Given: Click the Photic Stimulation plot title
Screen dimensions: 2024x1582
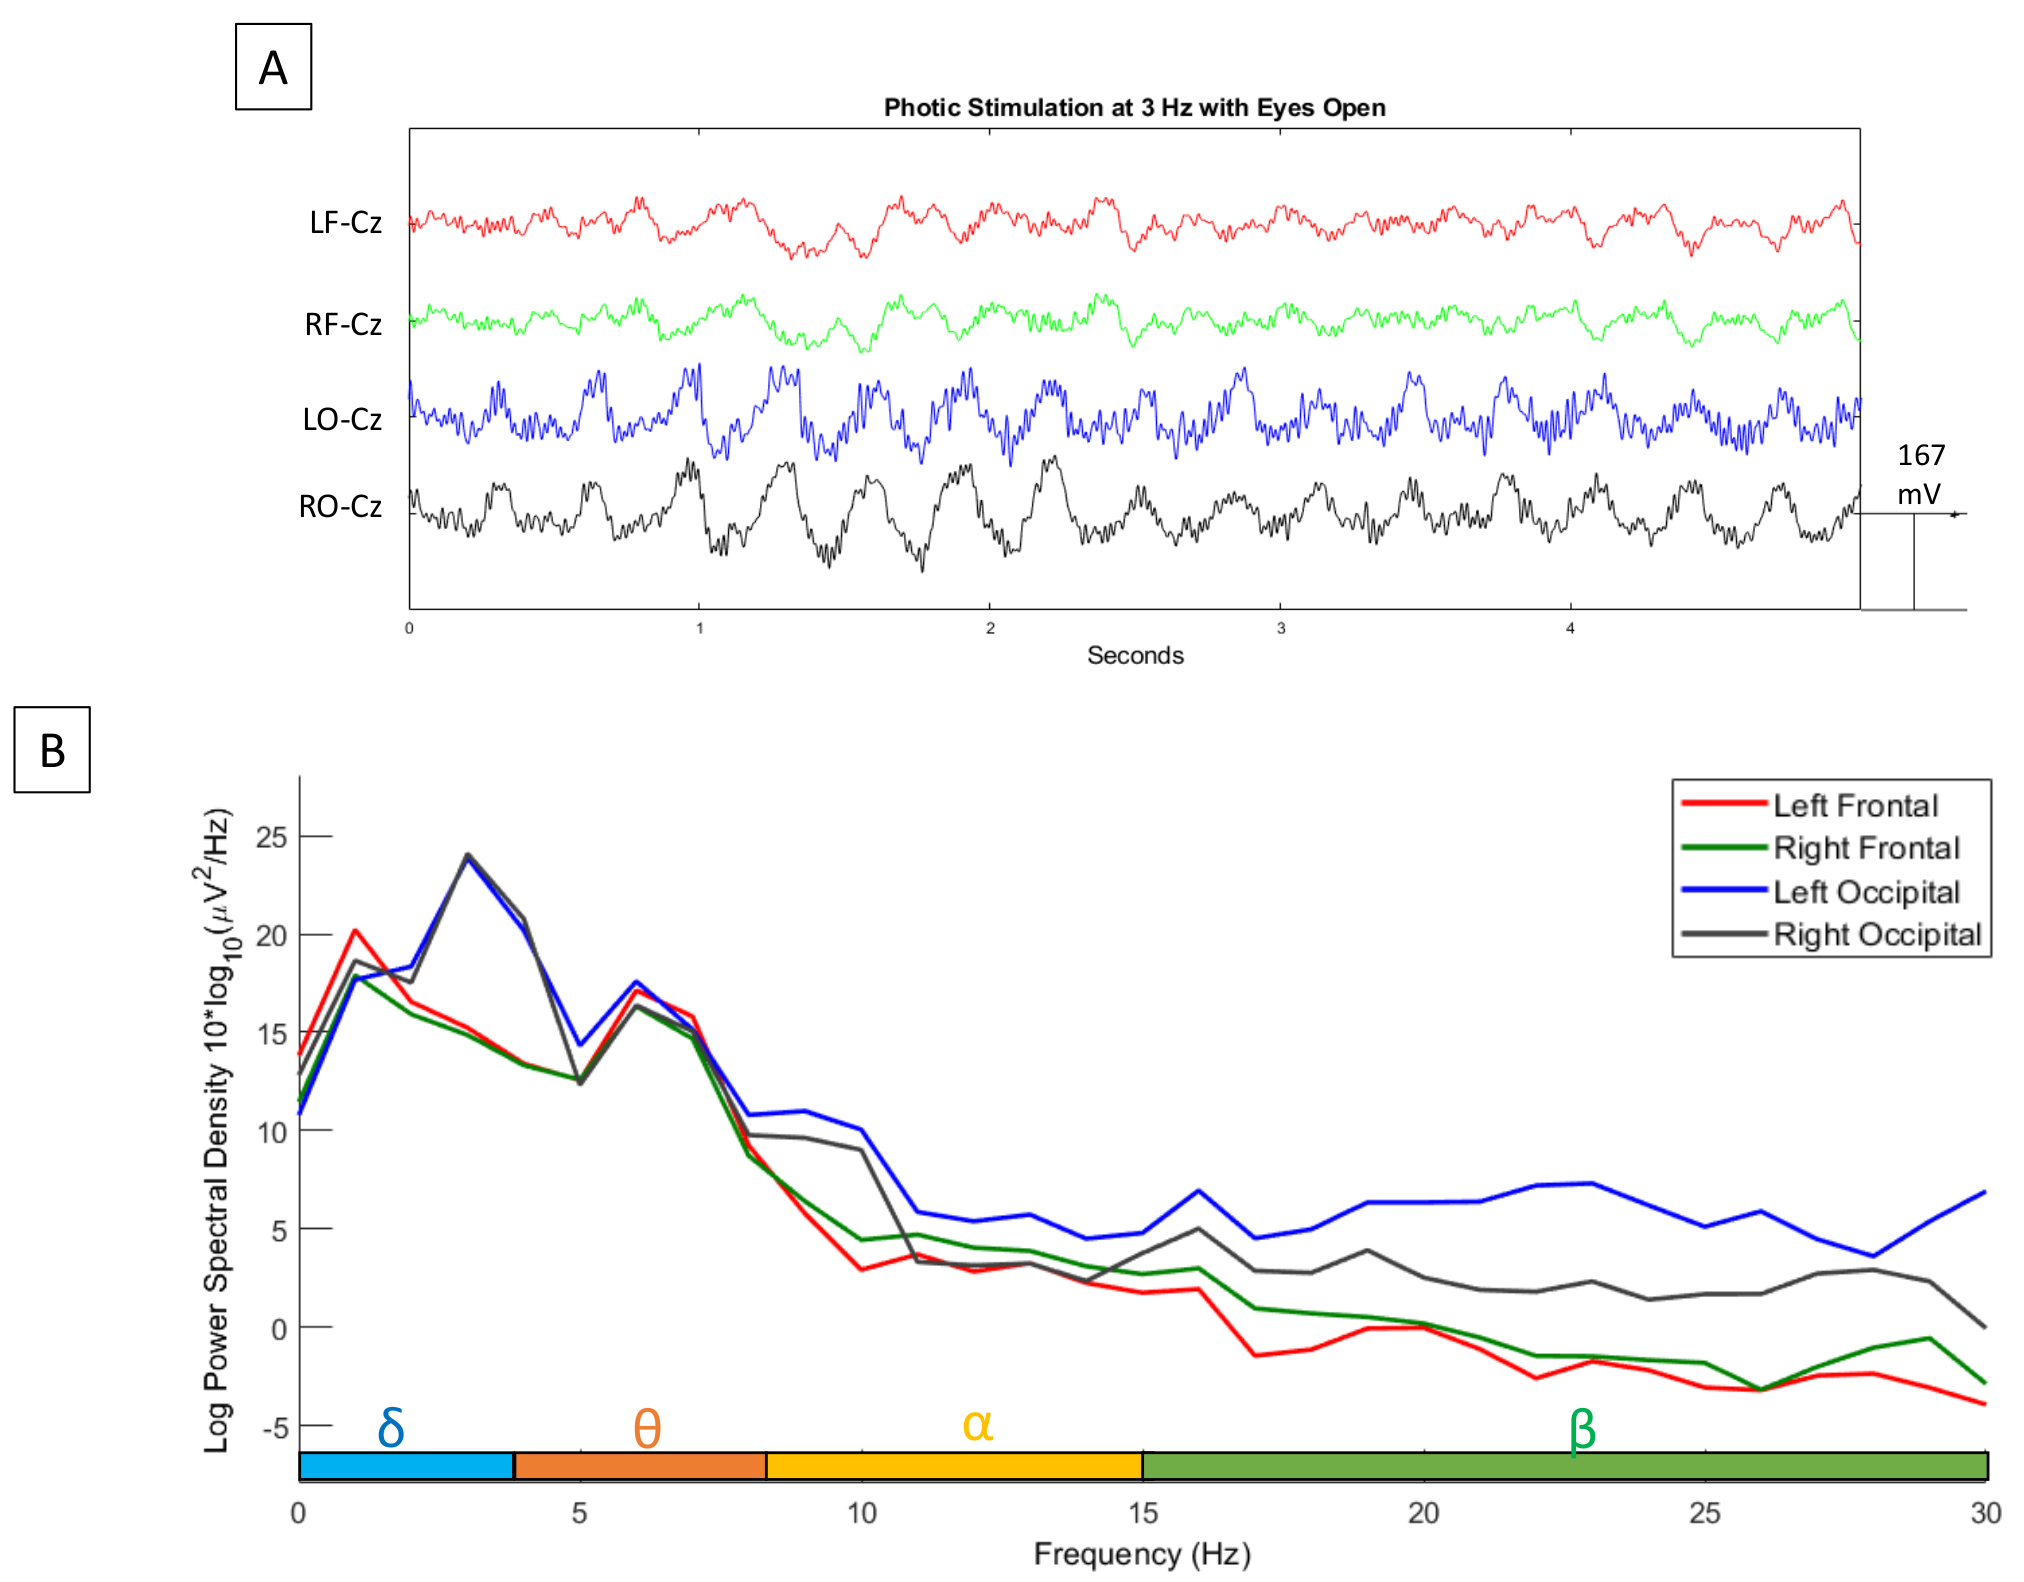Looking at the screenshot, I should pyautogui.click(x=1134, y=107).
